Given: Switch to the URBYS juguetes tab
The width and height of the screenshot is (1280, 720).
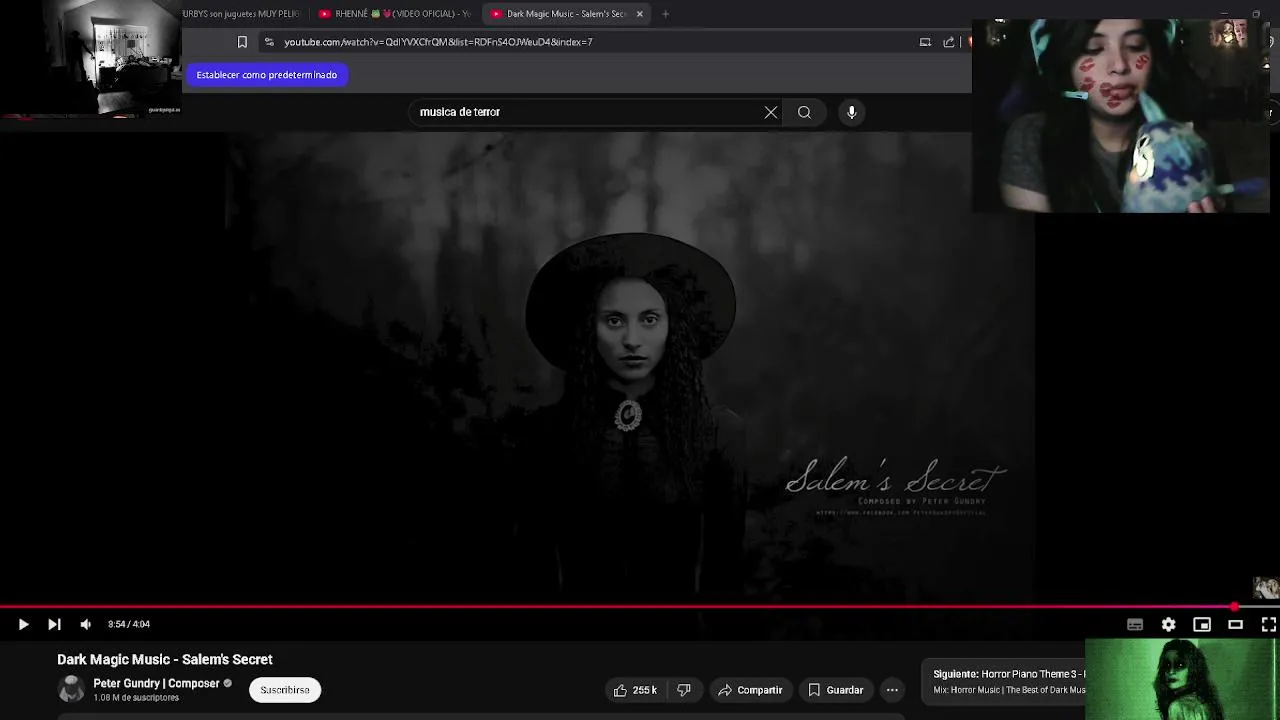Looking at the screenshot, I should click(x=241, y=14).
